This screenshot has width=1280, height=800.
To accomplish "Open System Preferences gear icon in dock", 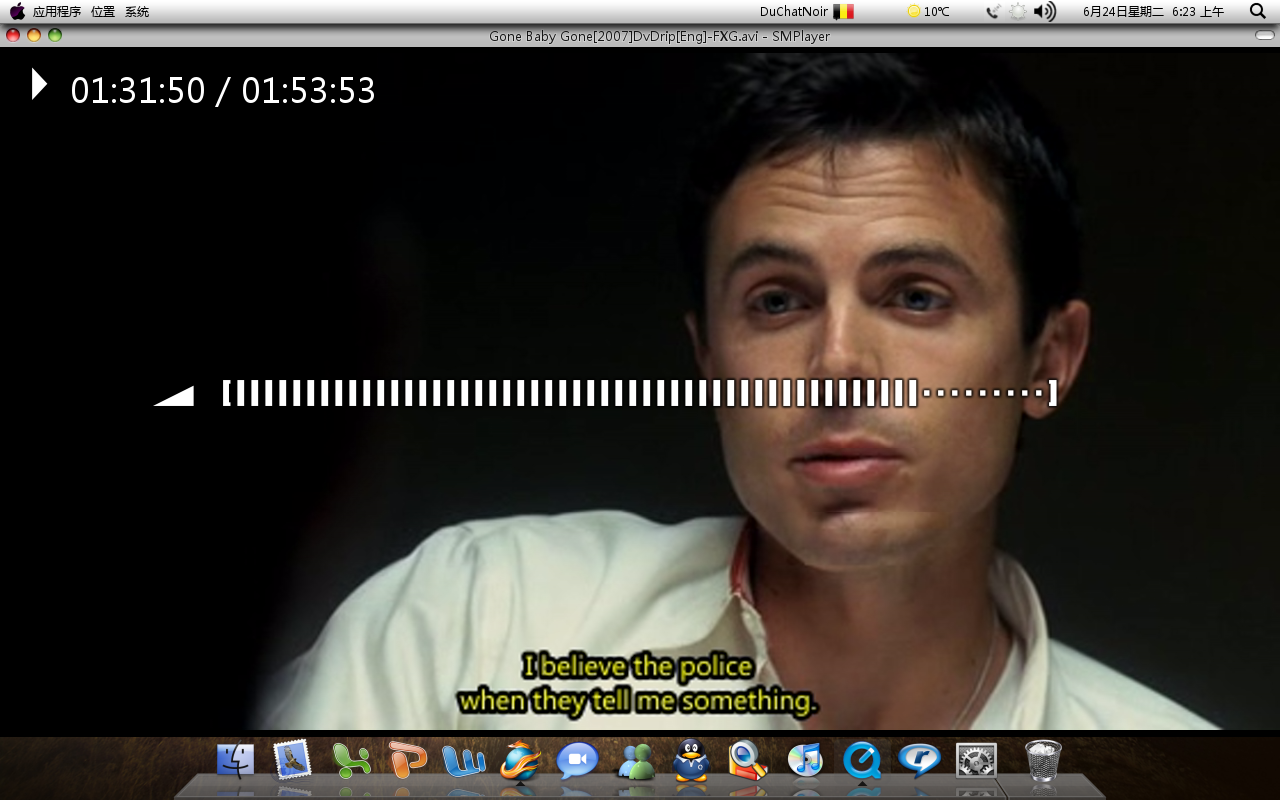I will pyautogui.click(x=976, y=760).
